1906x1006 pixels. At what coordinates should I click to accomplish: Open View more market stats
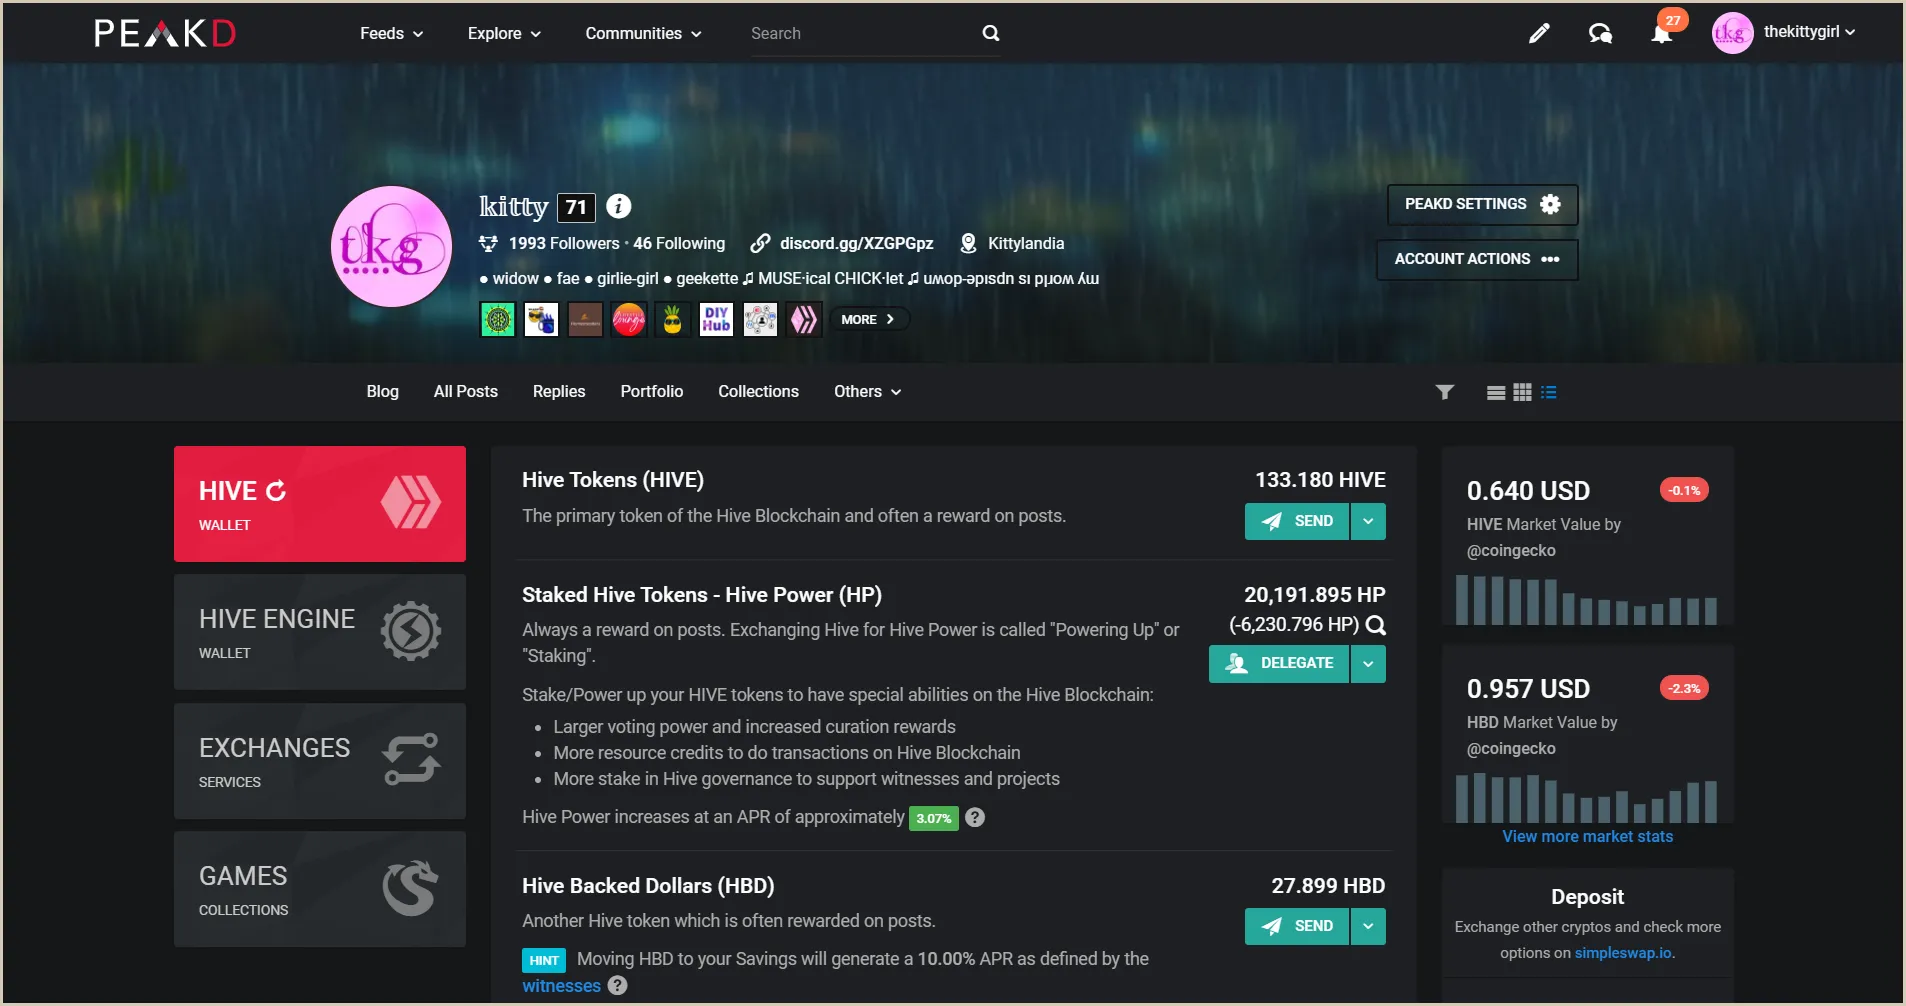click(x=1587, y=836)
